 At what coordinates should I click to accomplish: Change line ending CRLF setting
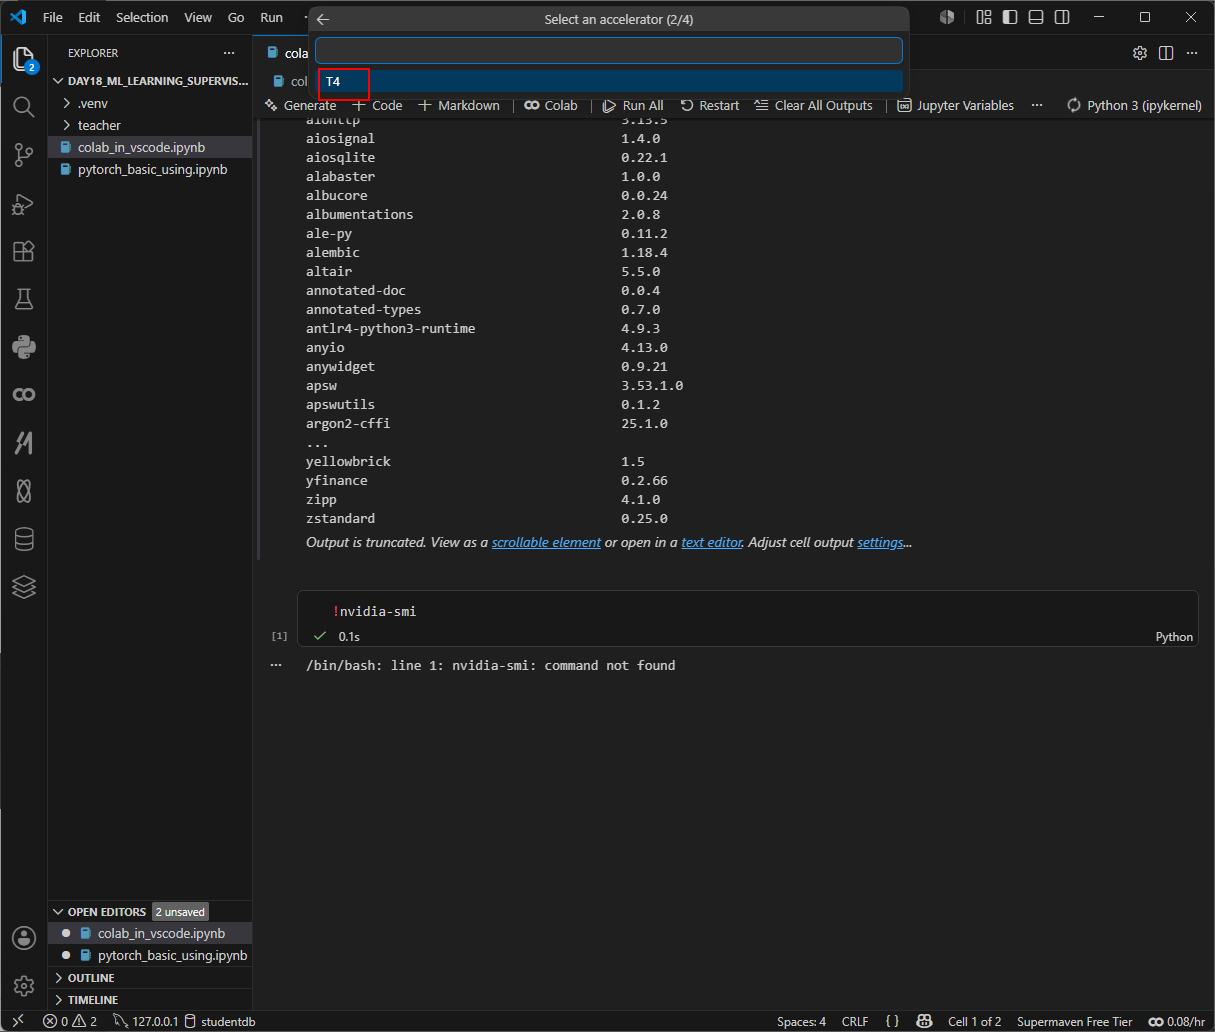pyautogui.click(x=855, y=1021)
